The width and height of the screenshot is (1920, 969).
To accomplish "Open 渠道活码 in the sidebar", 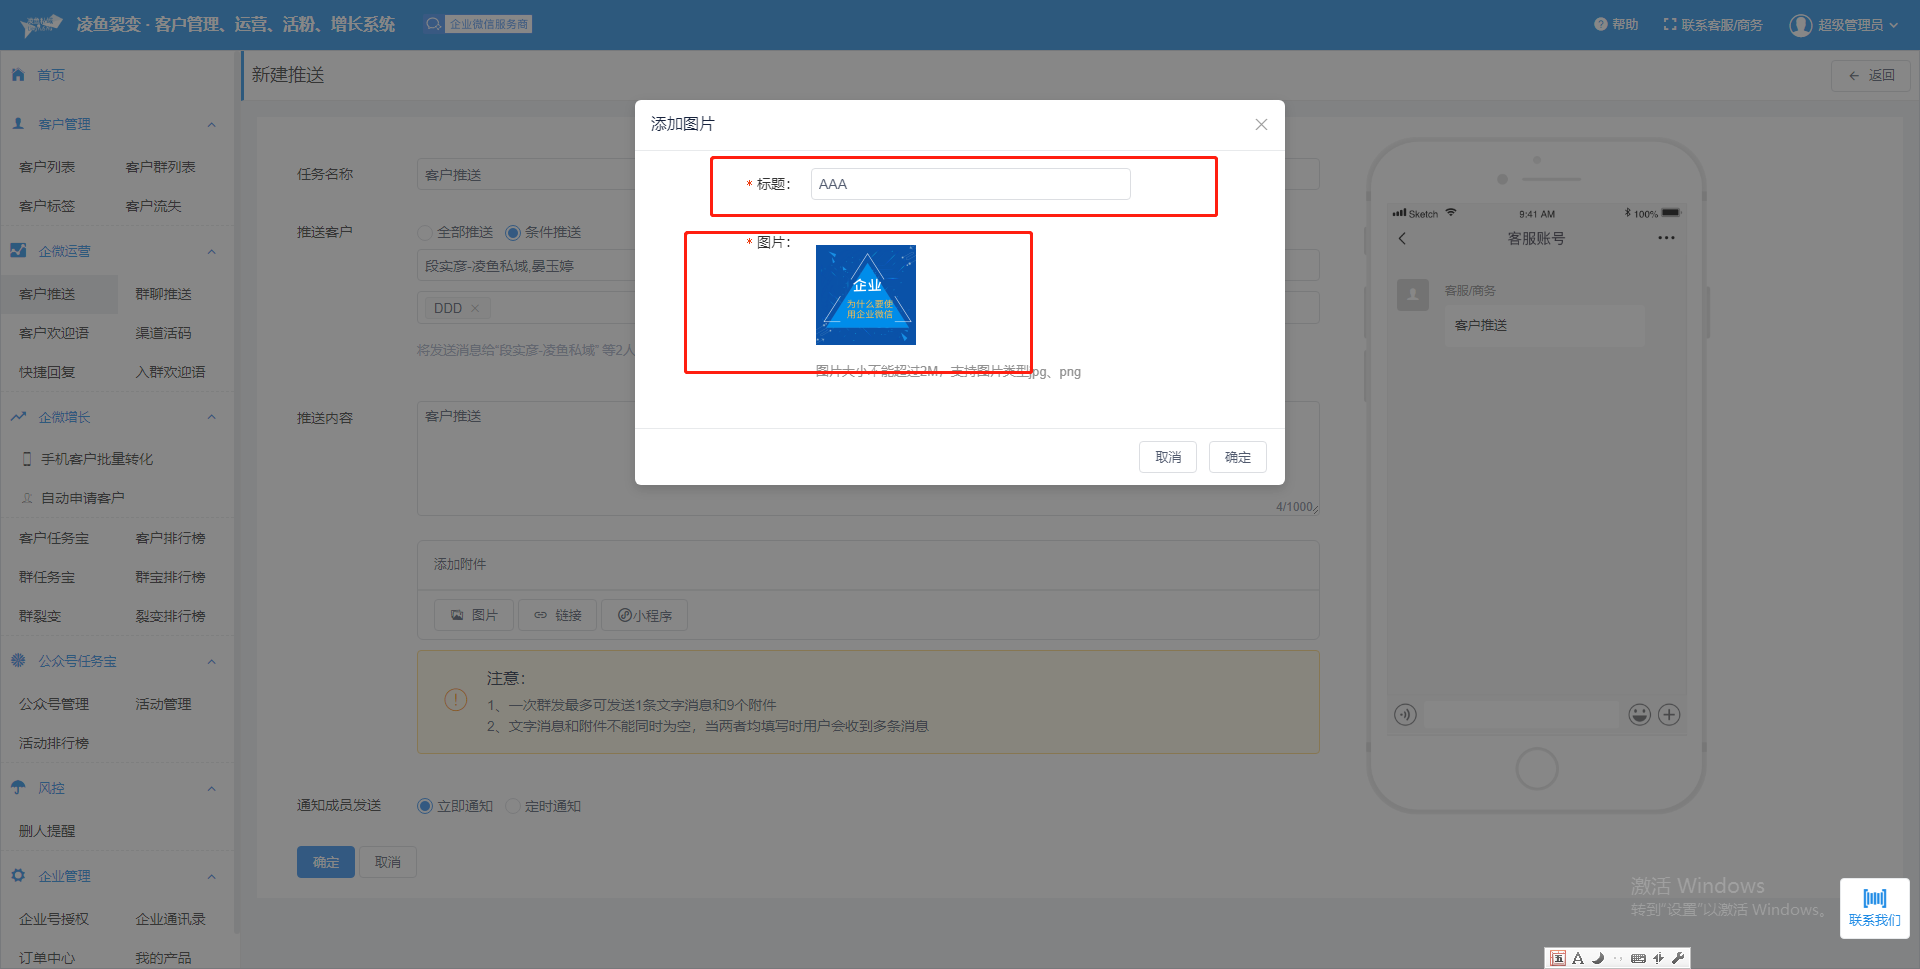I will [x=163, y=333].
